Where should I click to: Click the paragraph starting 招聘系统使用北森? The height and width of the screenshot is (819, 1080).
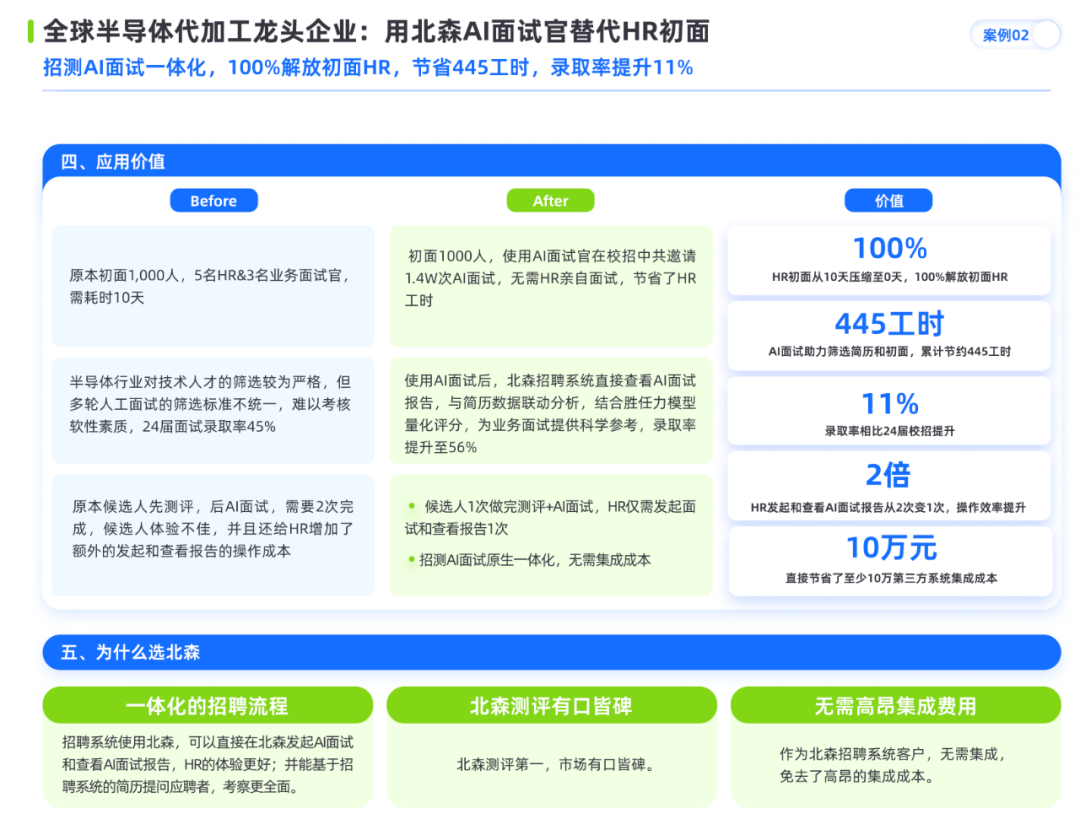tap(207, 765)
